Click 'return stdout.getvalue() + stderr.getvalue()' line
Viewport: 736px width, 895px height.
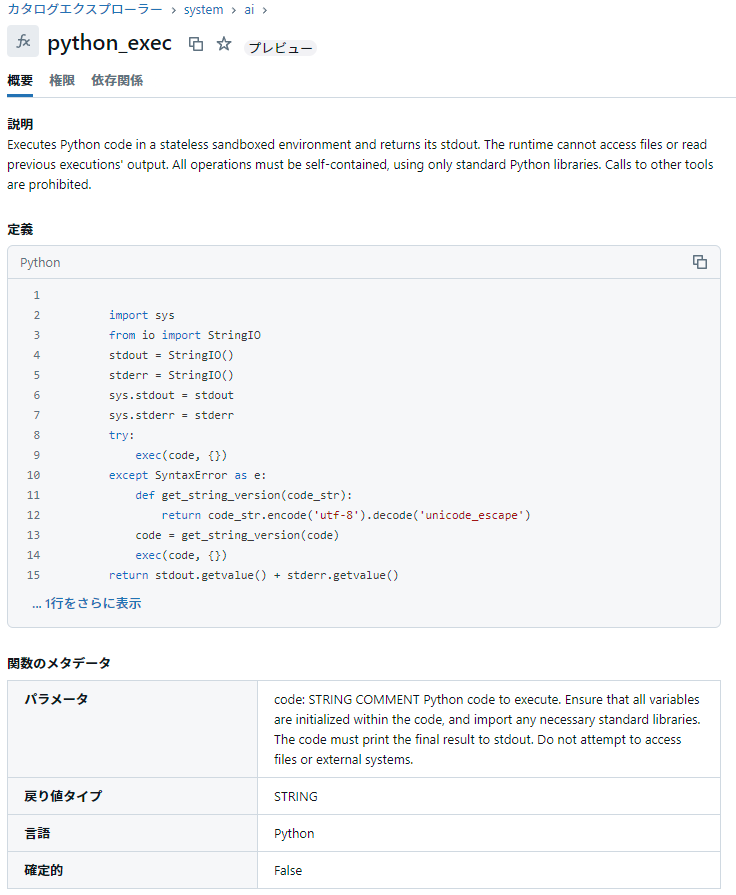[x=254, y=575]
